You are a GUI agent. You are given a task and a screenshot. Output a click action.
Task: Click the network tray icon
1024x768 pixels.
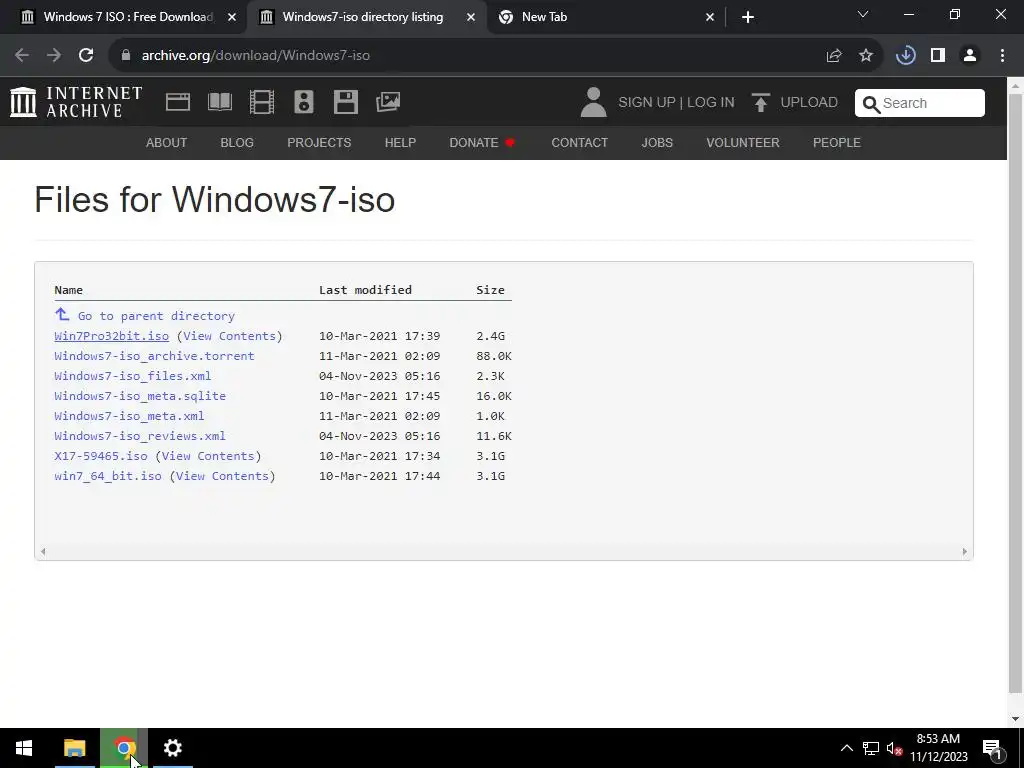(871, 748)
